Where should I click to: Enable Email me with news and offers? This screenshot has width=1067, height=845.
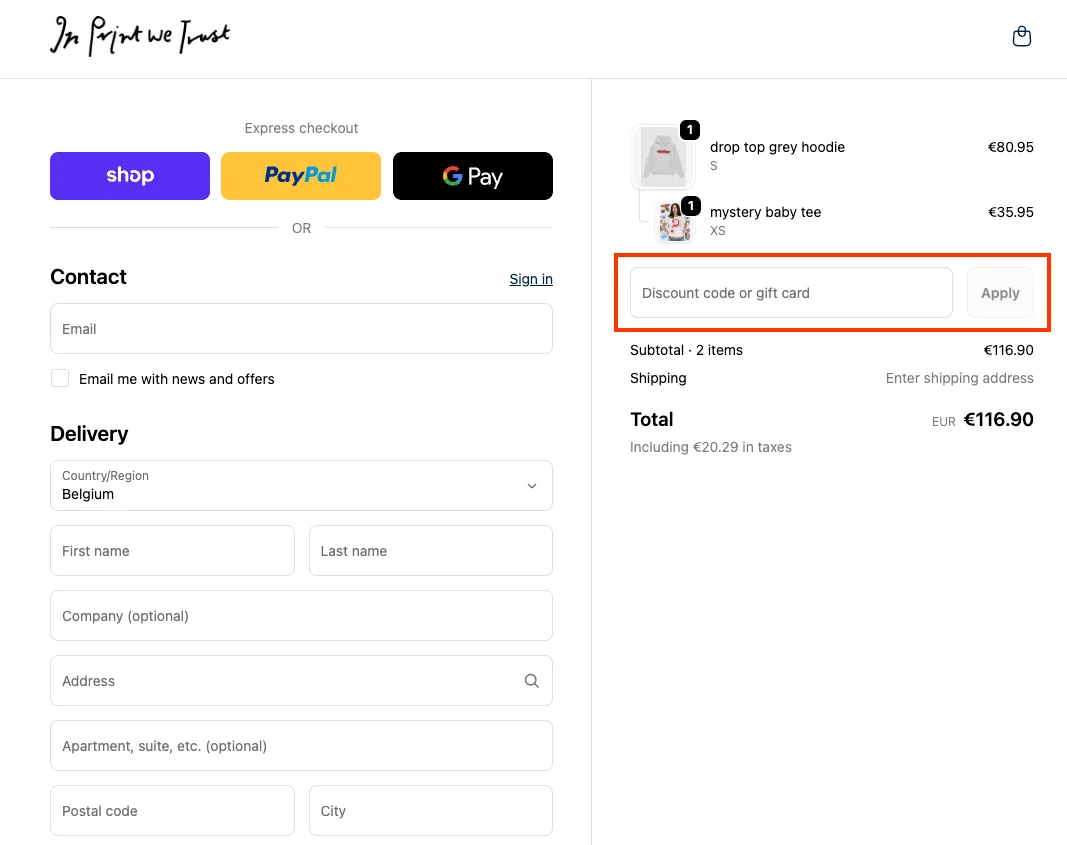(x=61, y=378)
